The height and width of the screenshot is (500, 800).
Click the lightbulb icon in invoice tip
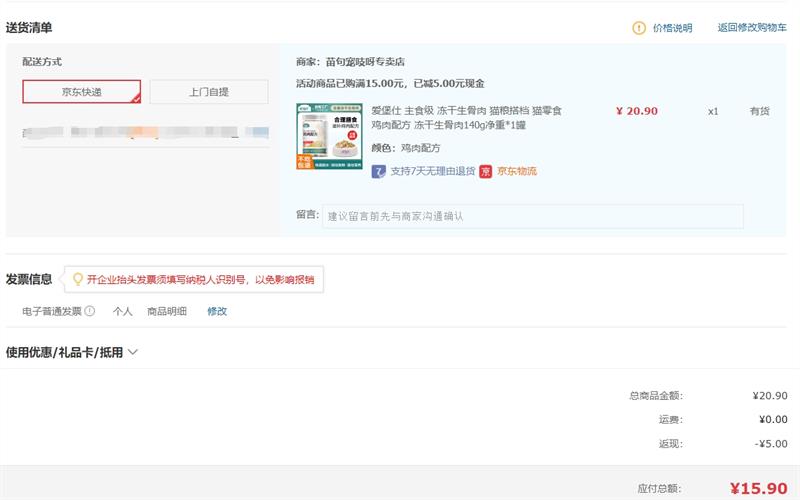[x=77, y=279]
